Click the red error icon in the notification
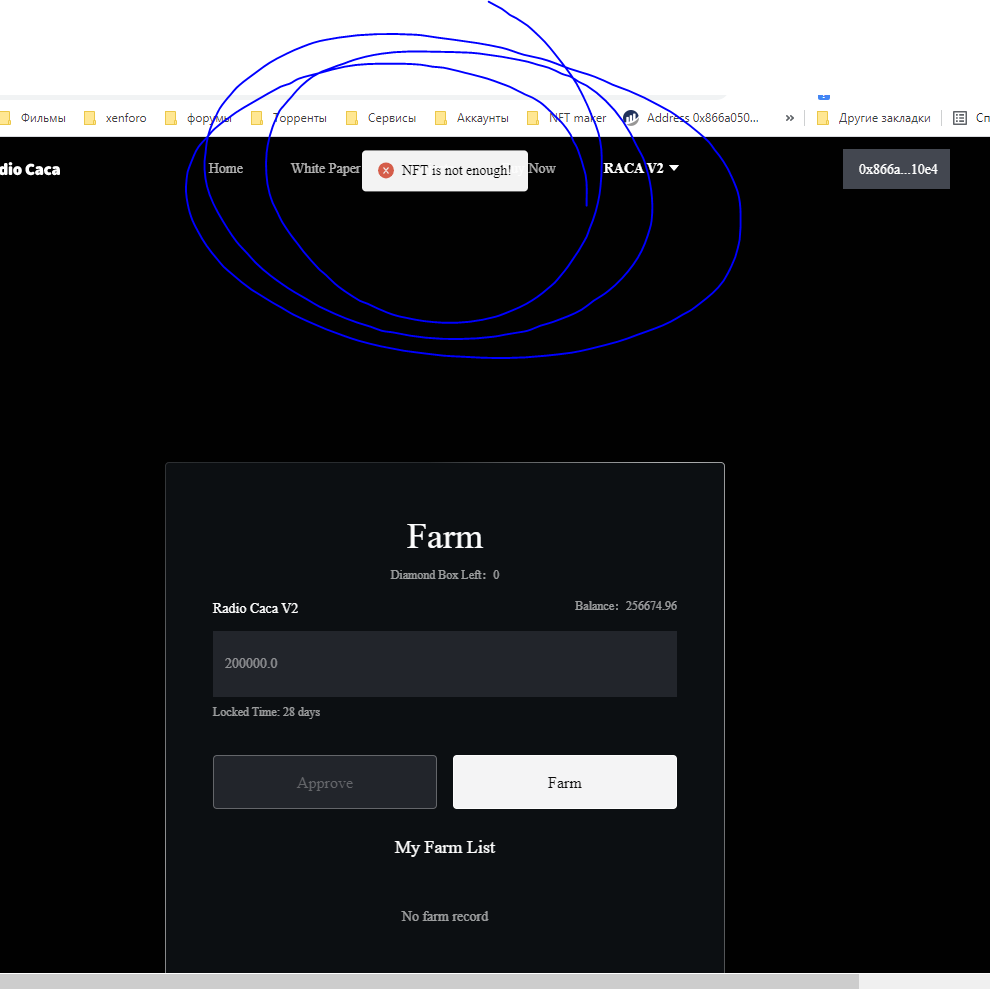 tap(386, 171)
